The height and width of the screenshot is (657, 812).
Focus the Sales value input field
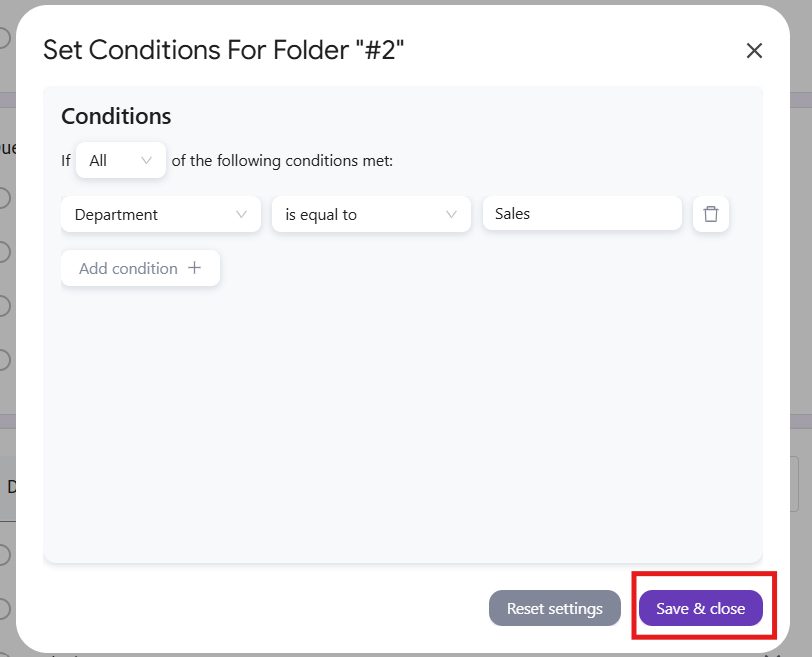click(582, 214)
